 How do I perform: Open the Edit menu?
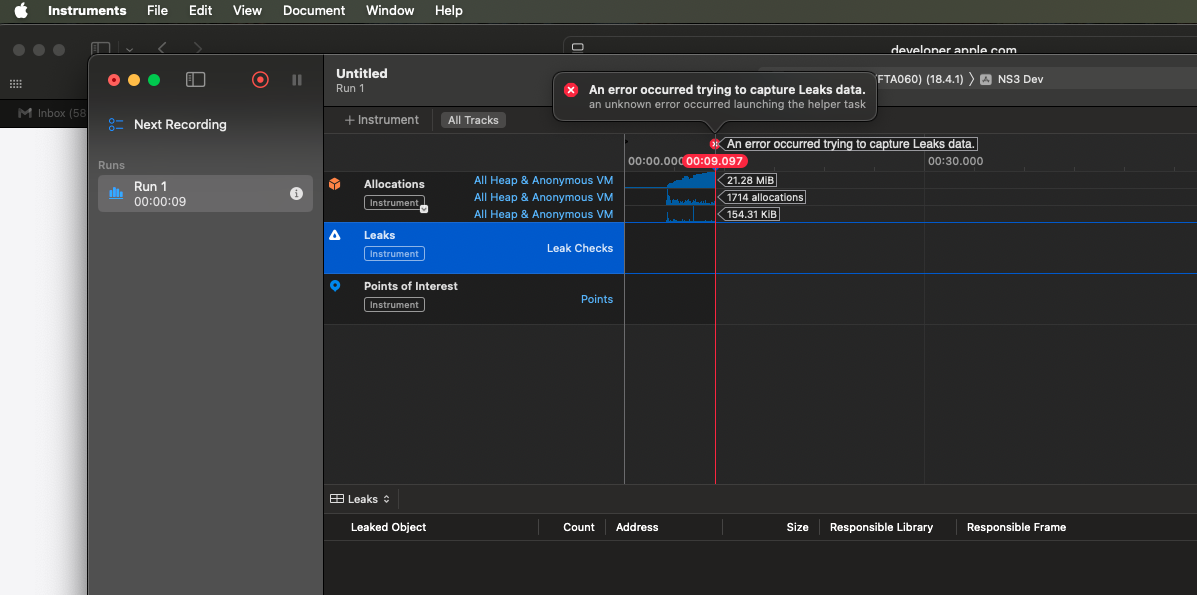[201, 11]
